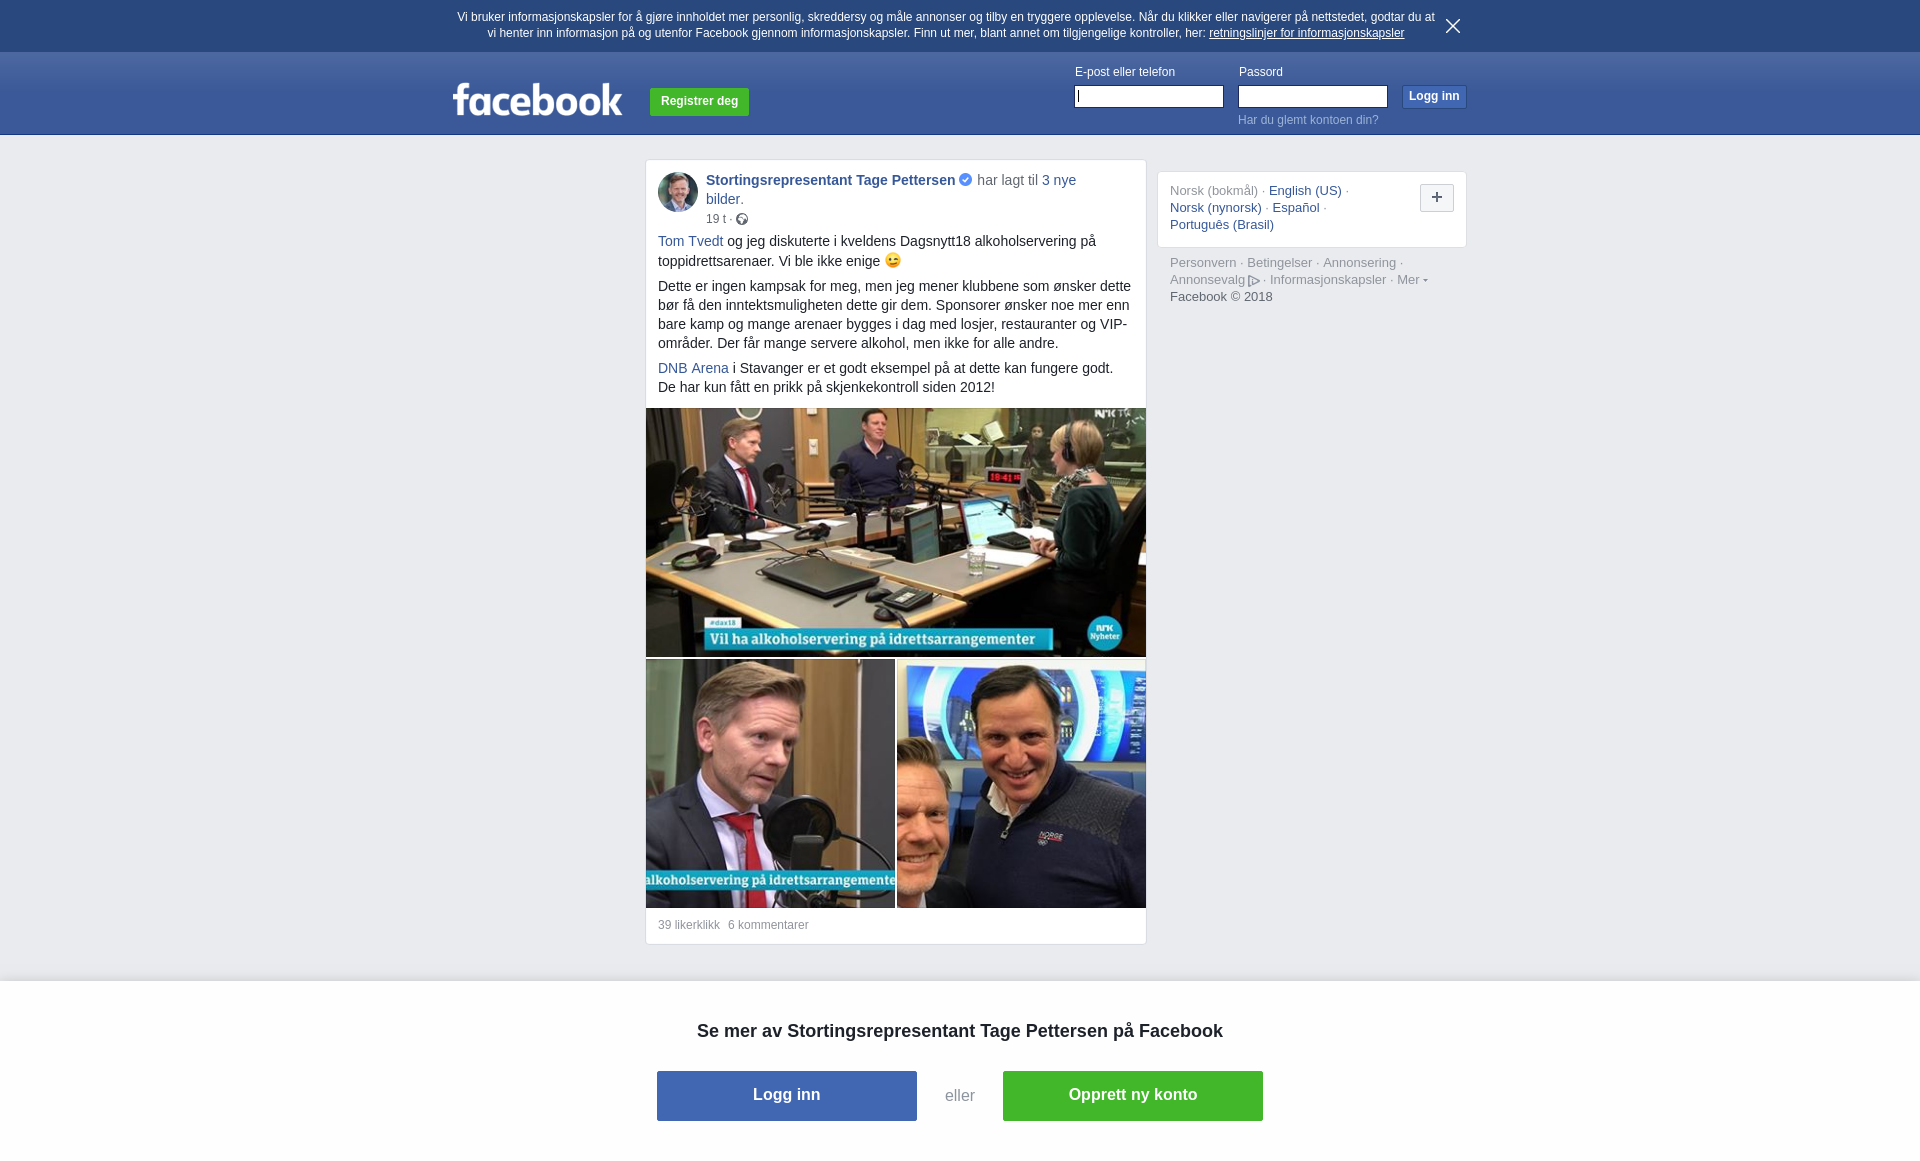
Task: Click the green Registrer deg button
Action: (x=699, y=102)
